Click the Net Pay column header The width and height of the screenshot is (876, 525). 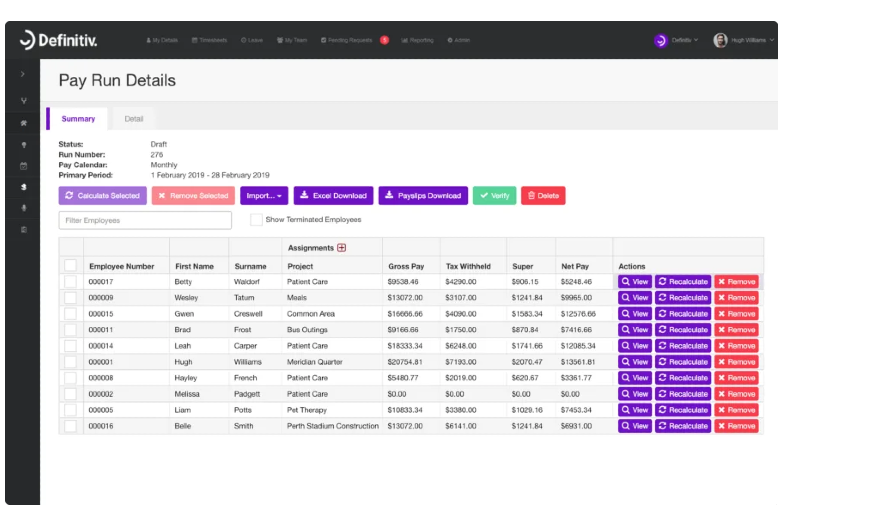(575, 266)
